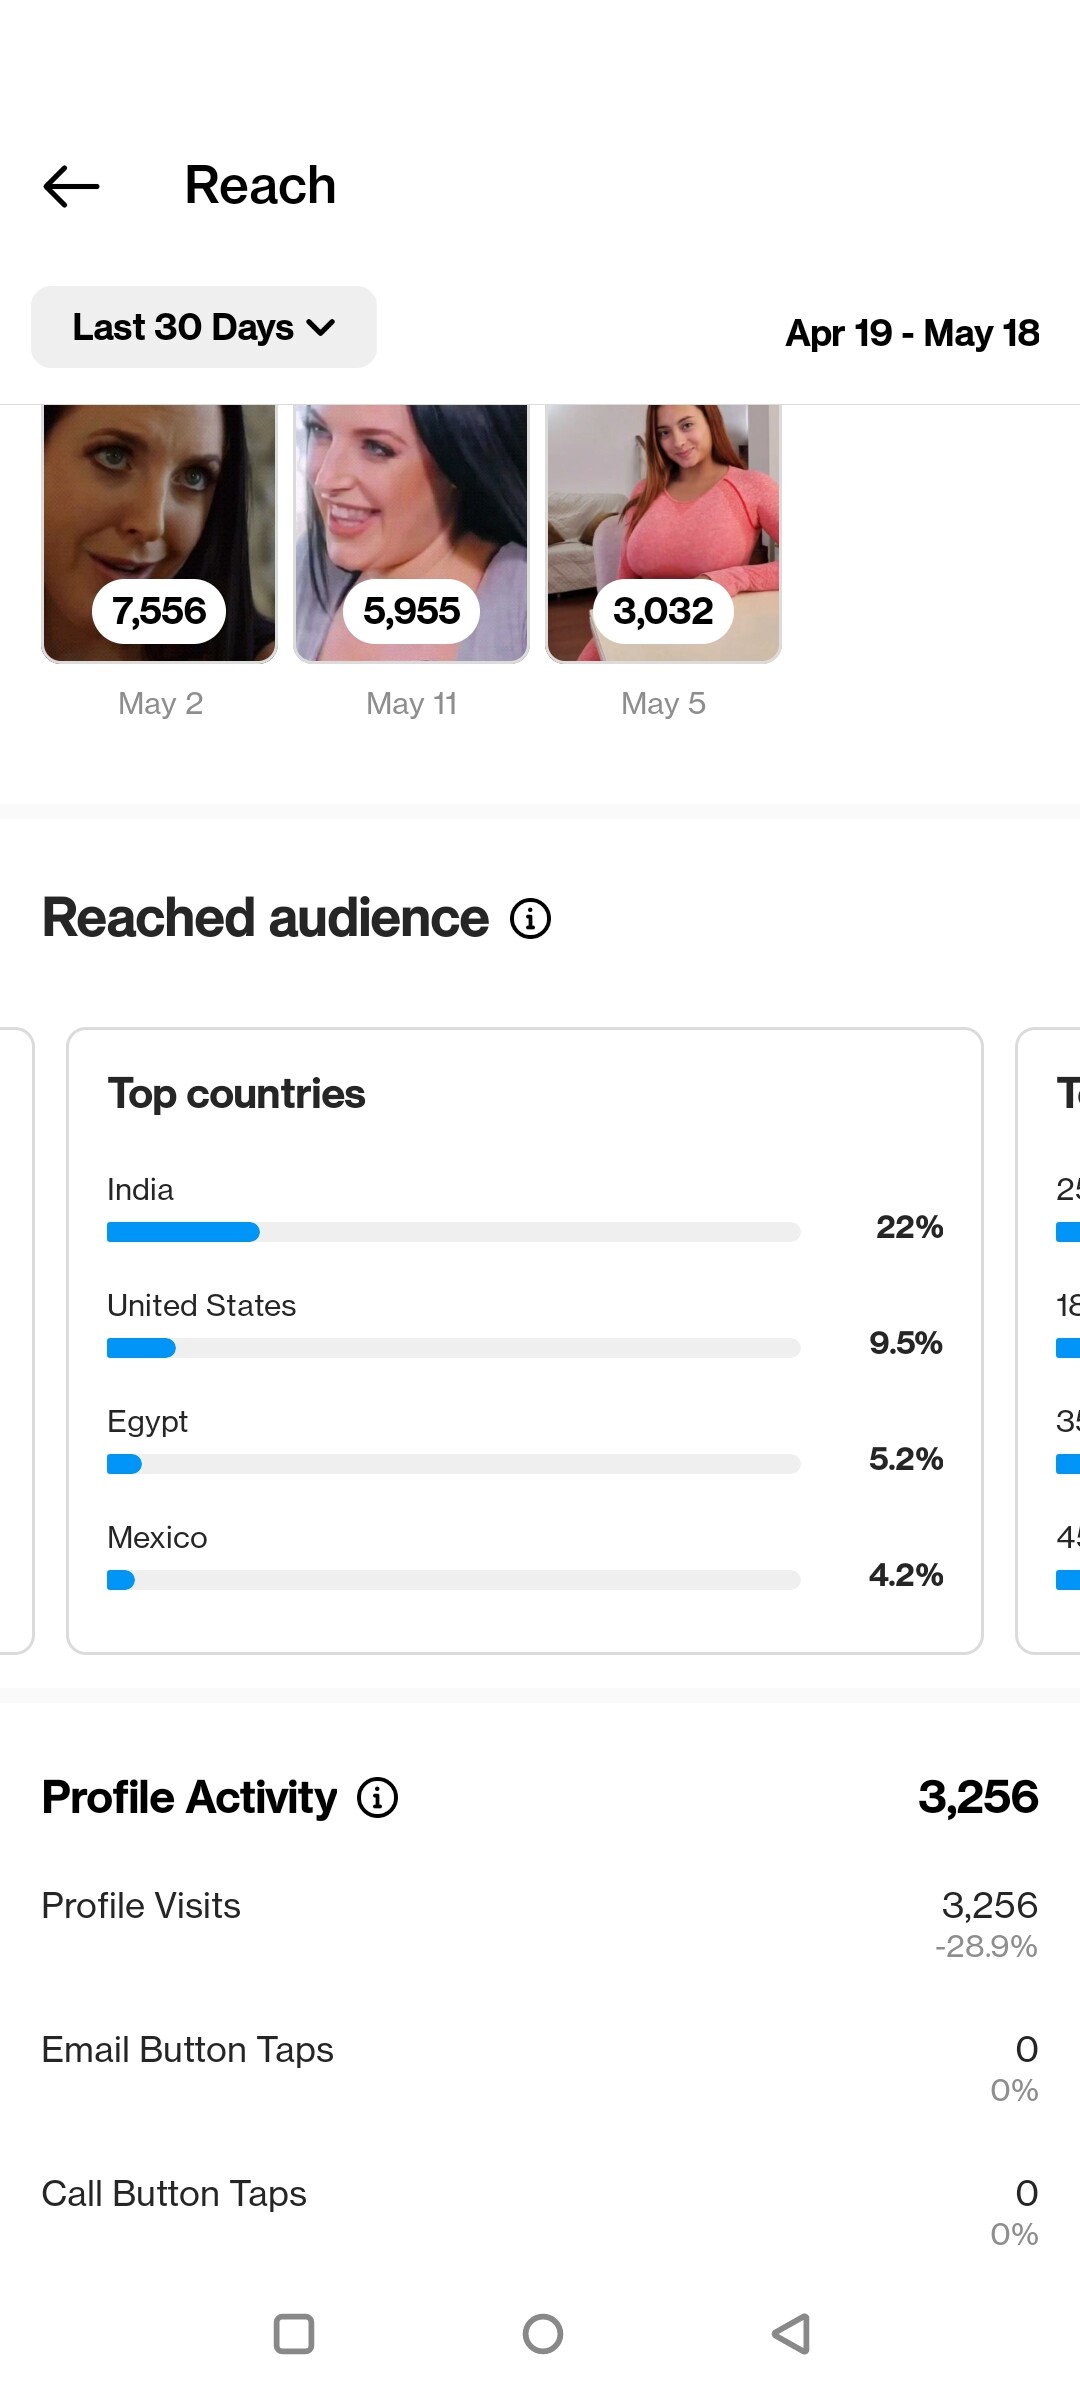The width and height of the screenshot is (1080, 2400).
Task: Open the May 5 post with 3,032 reach
Action: 663,533
